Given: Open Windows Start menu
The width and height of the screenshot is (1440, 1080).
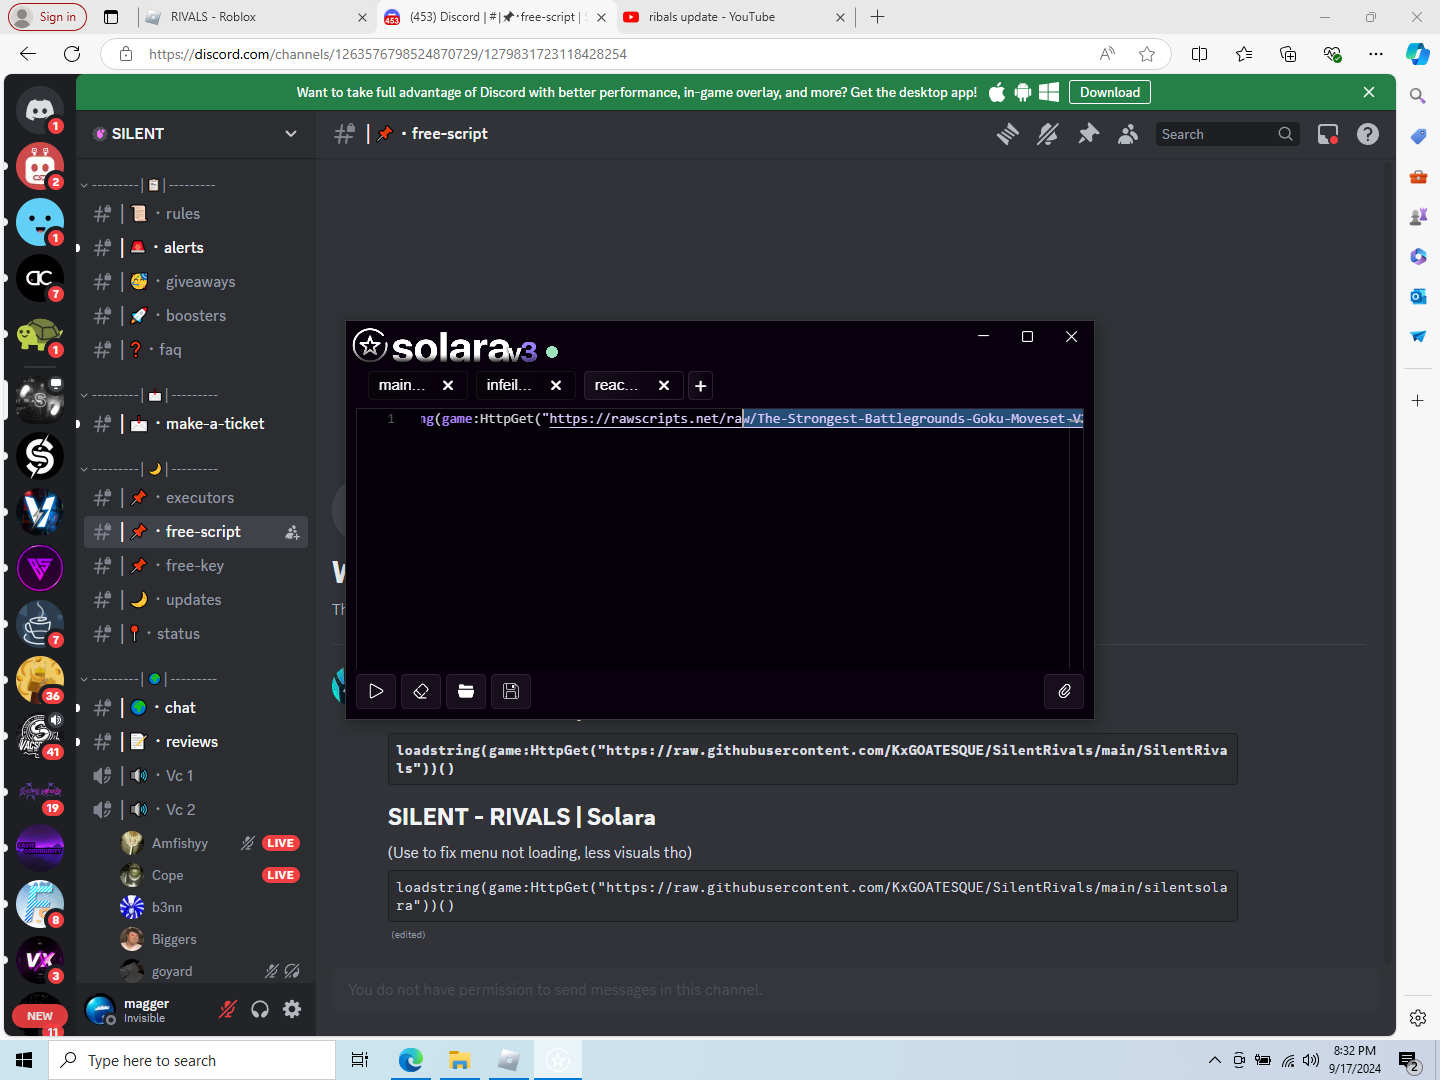Looking at the screenshot, I should pos(24,1060).
